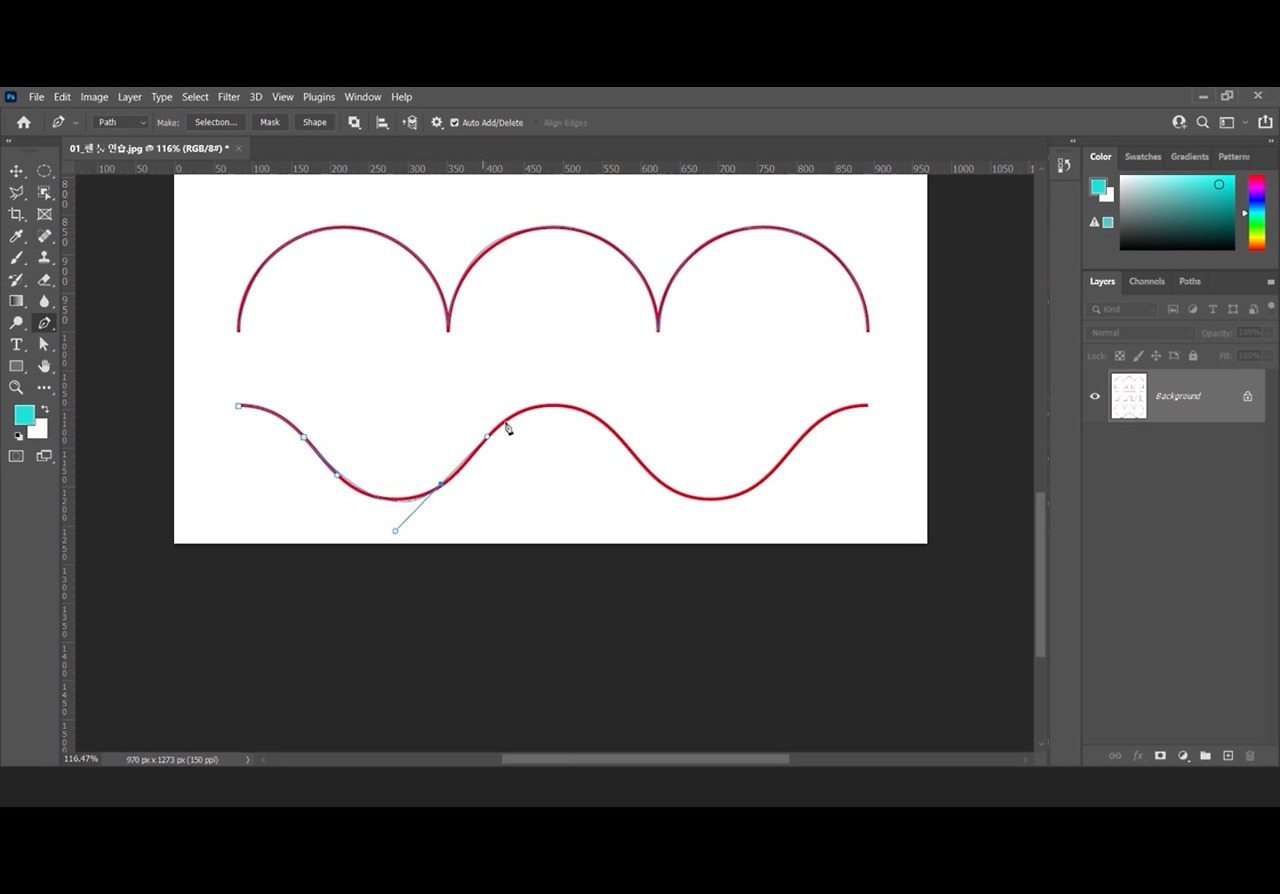Select the Zoom tool in toolbox
This screenshot has height=894, width=1280.
[x=16, y=387]
